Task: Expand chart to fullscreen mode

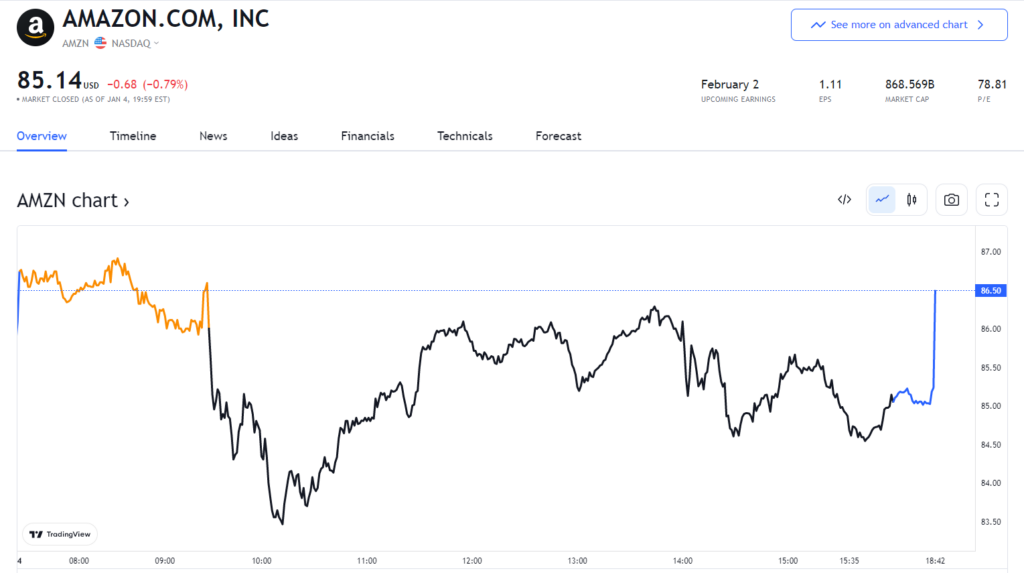Action: 991,200
